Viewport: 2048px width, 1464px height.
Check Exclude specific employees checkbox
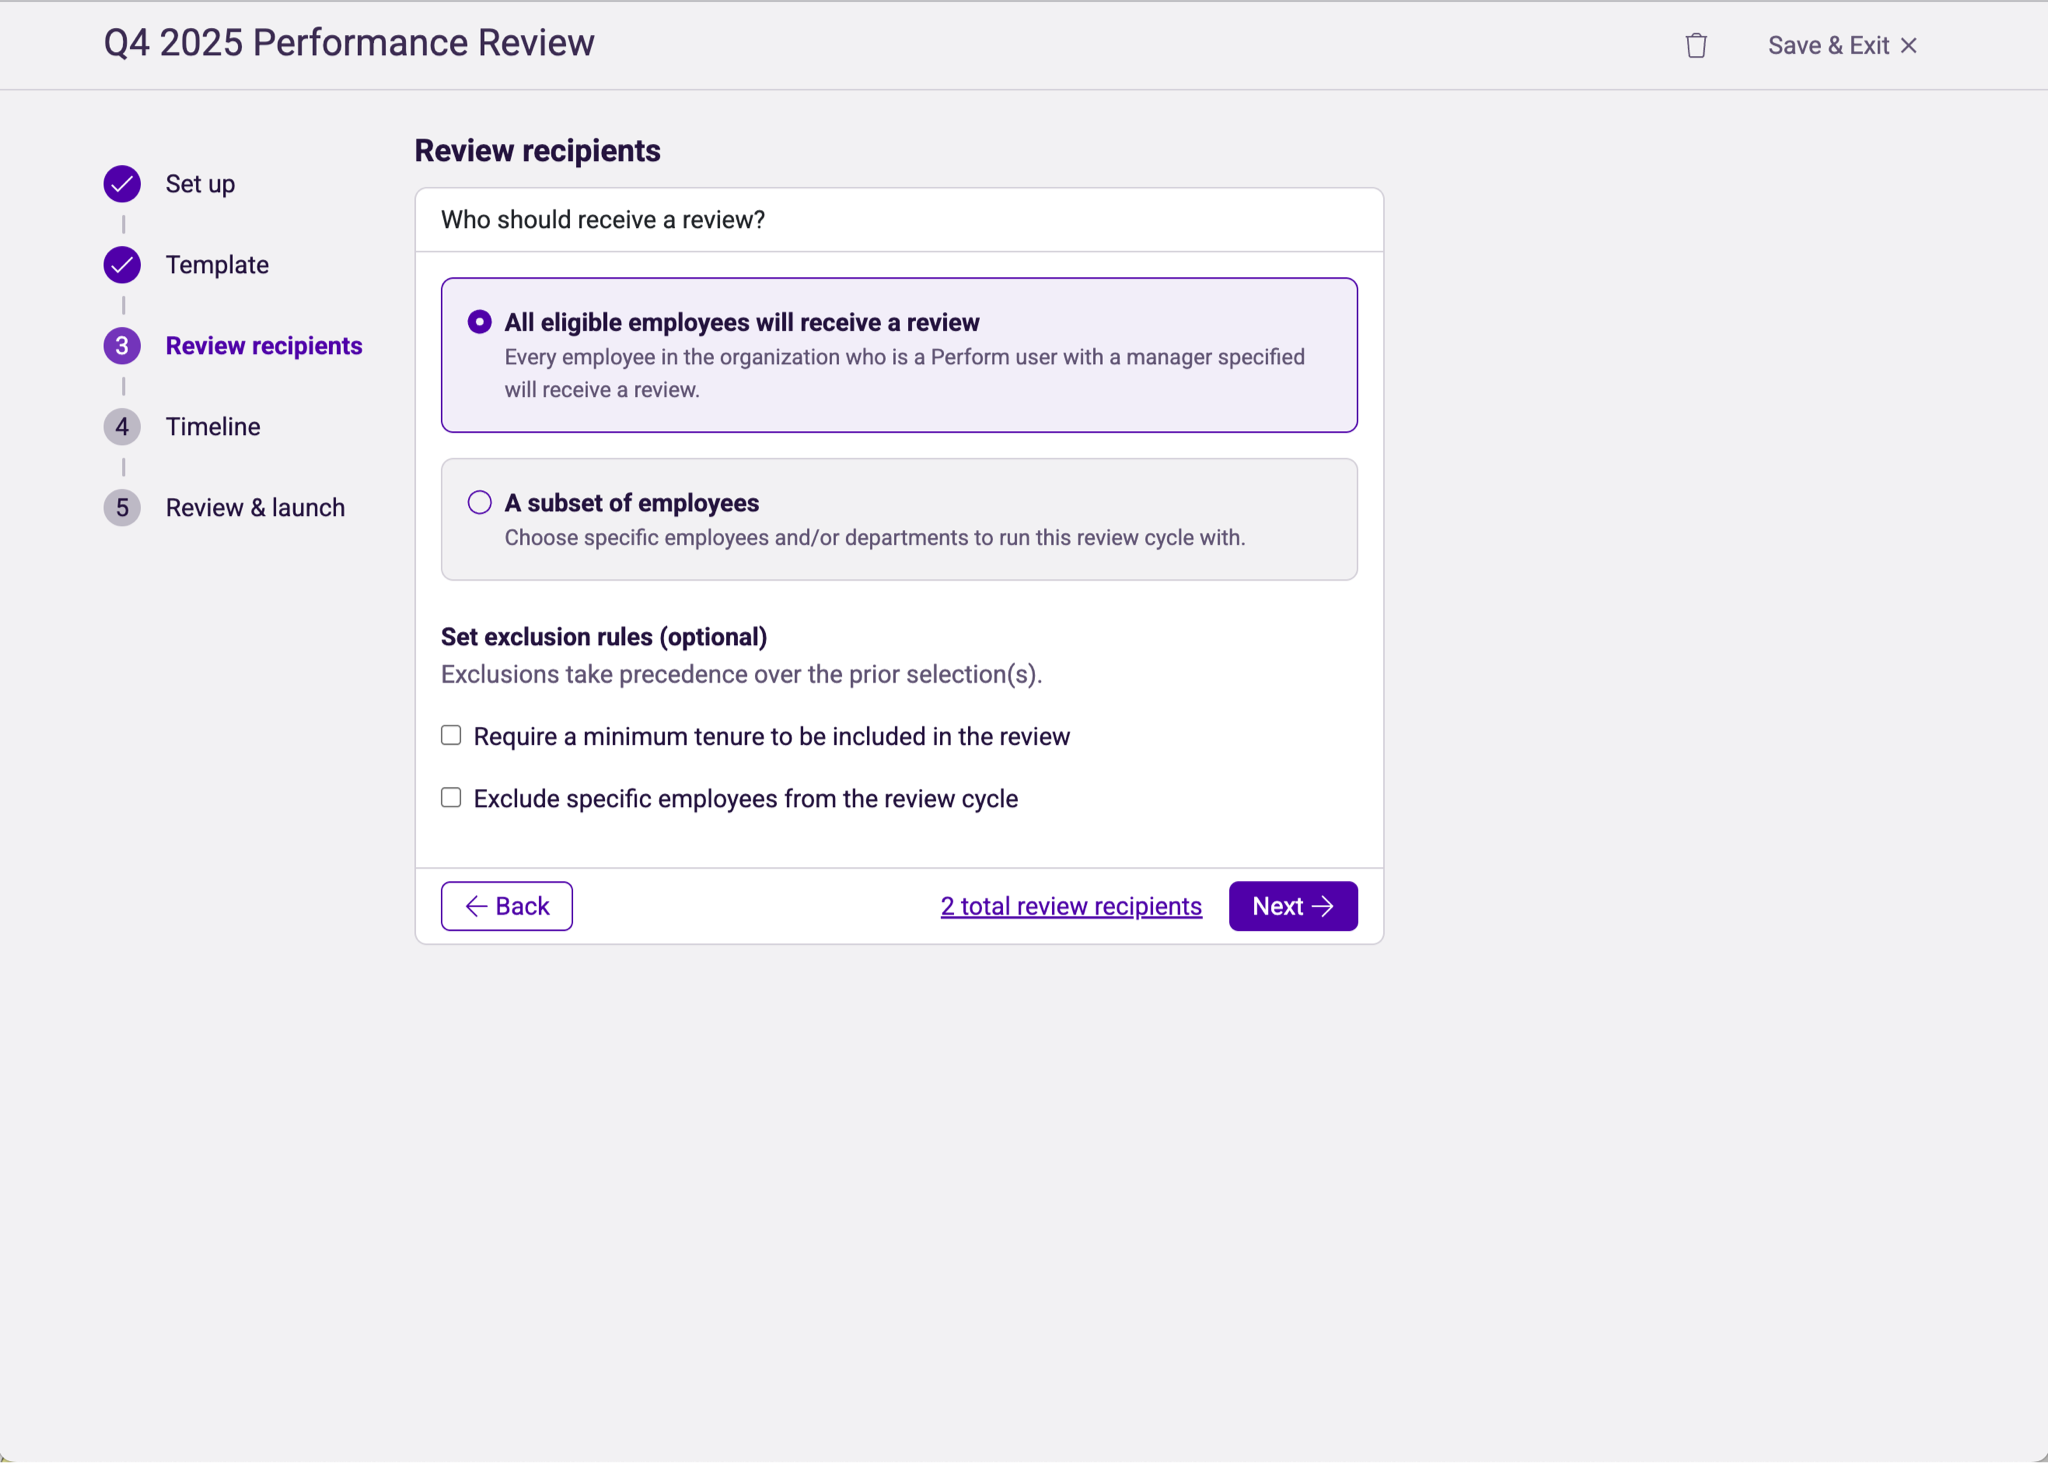tap(451, 798)
